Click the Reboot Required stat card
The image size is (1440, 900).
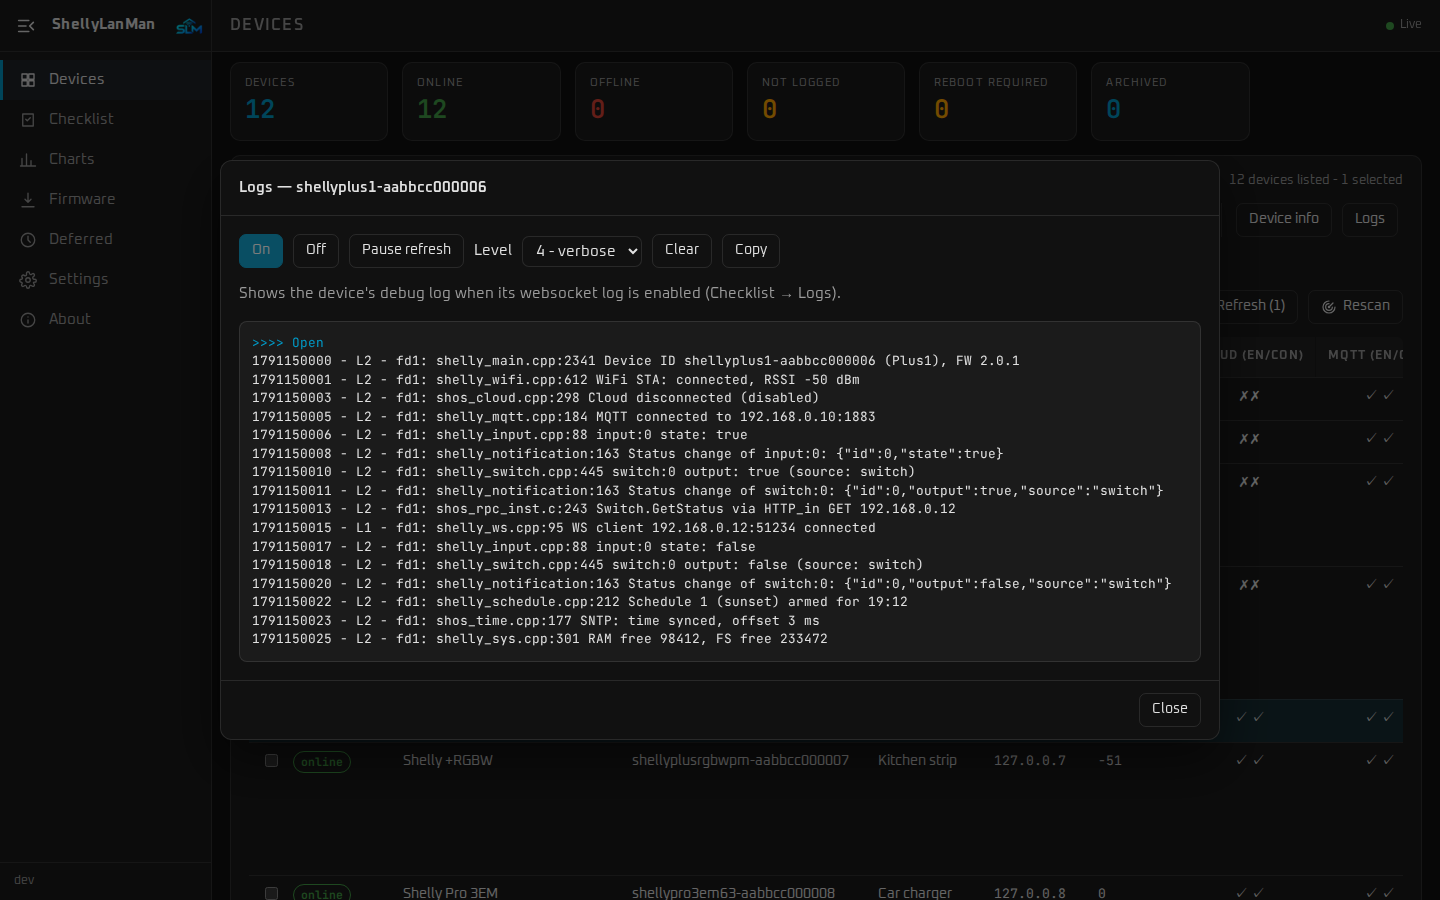(x=998, y=101)
